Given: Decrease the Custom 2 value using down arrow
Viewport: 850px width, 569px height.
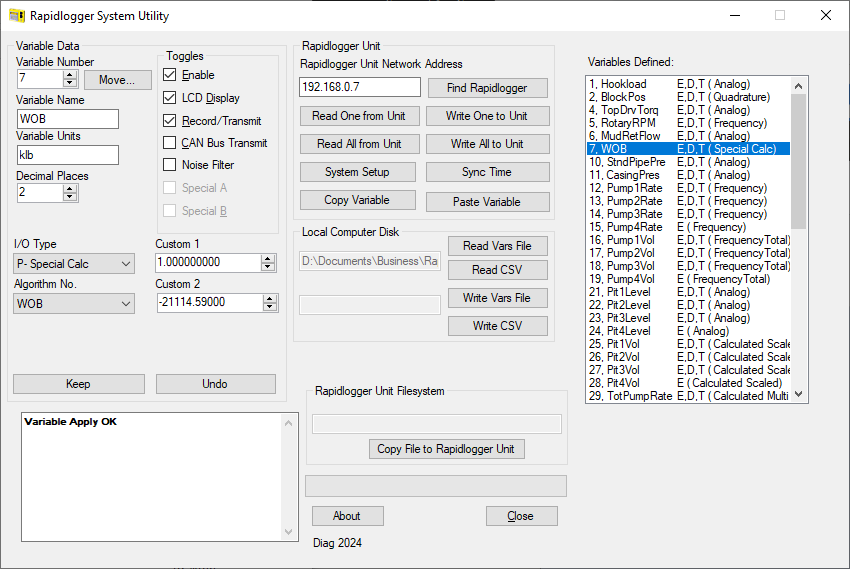Looking at the screenshot, I should pos(267,307).
